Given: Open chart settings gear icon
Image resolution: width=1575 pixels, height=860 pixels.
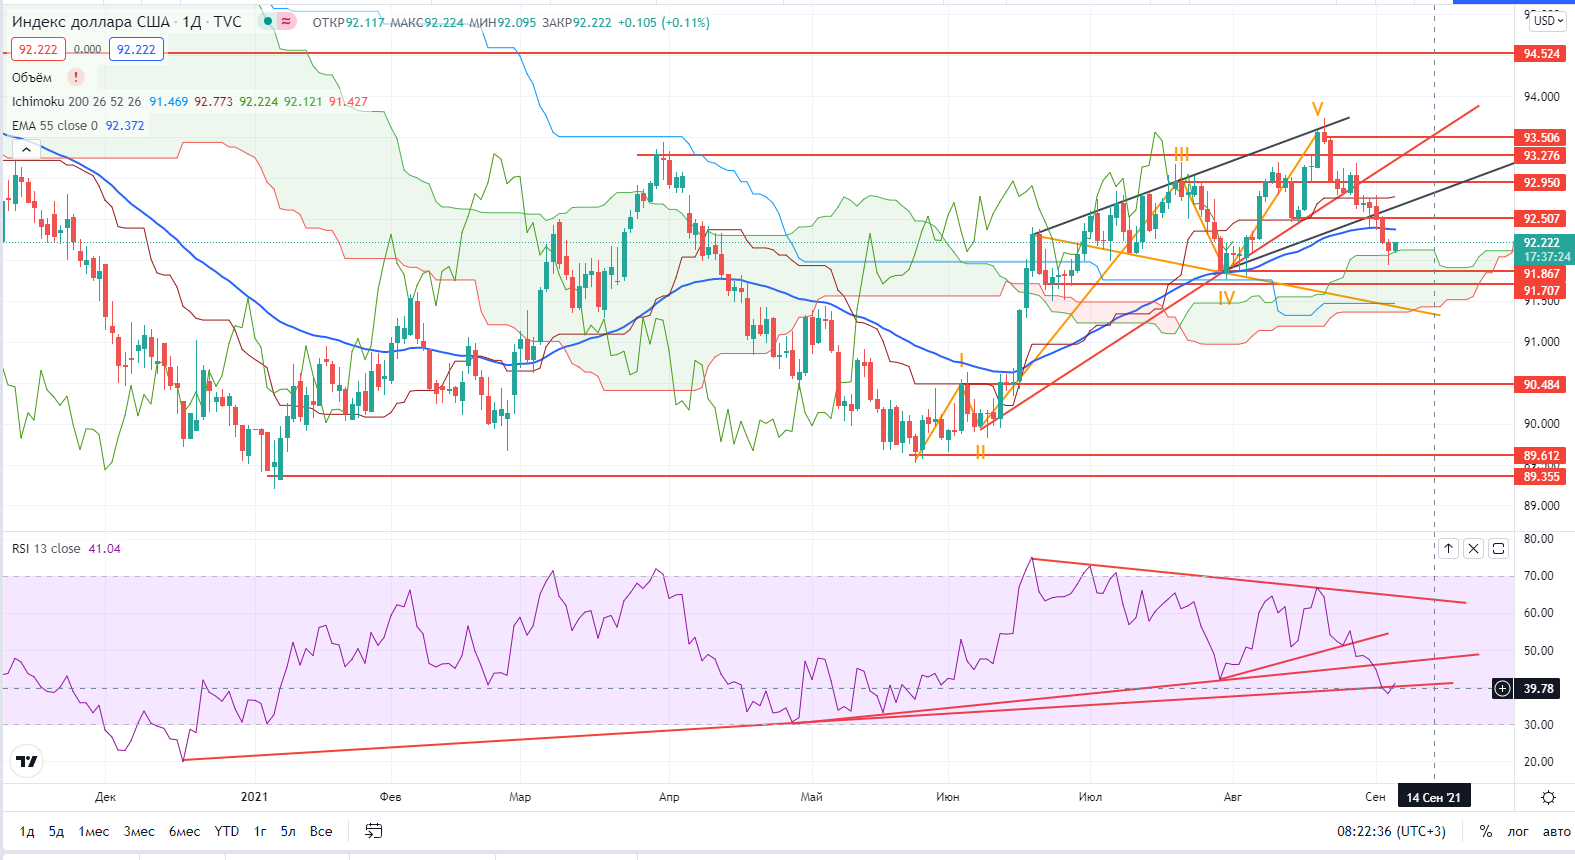Looking at the screenshot, I should tap(1548, 797).
